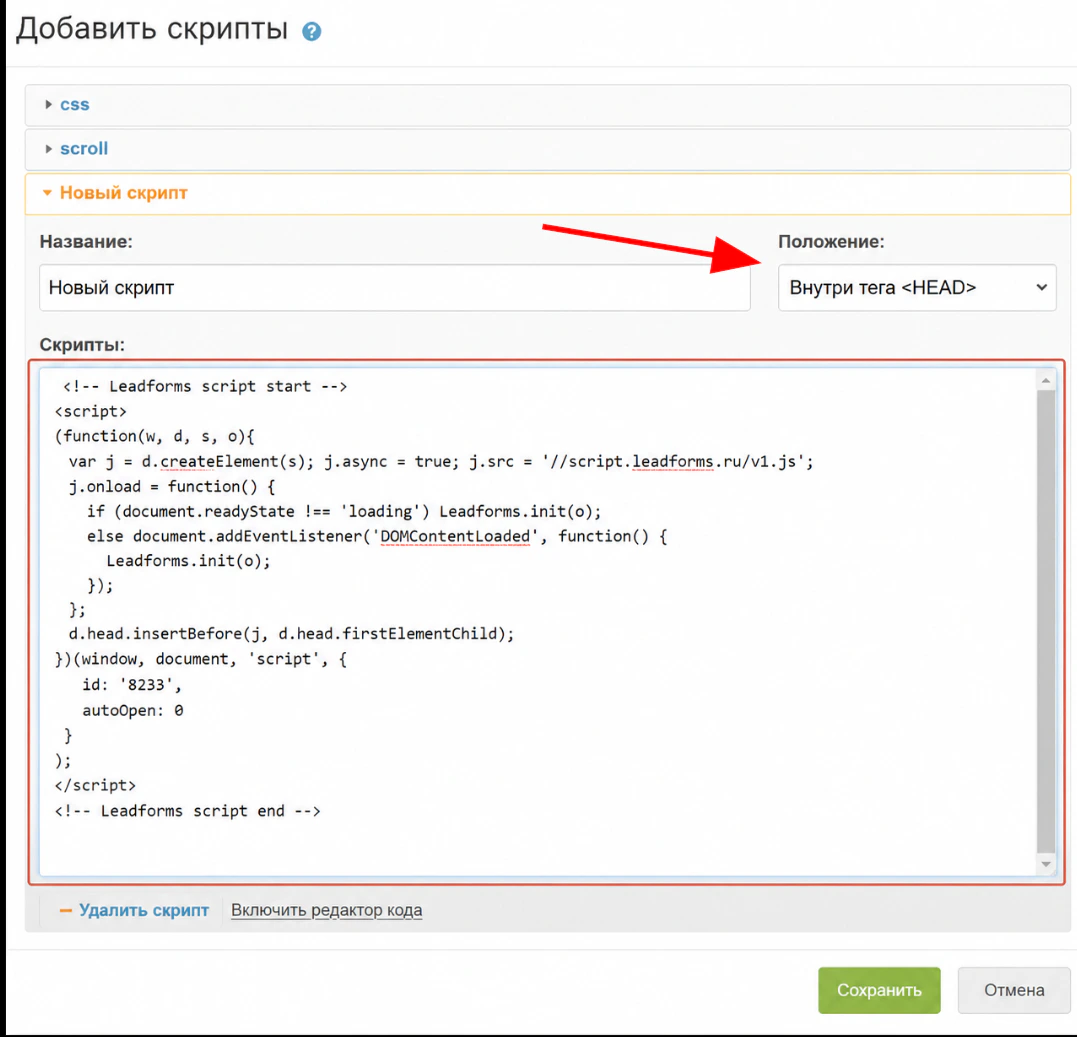Click the Положение label
Image resolution: width=1077 pixels, height=1037 pixels.
tap(831, 242)
